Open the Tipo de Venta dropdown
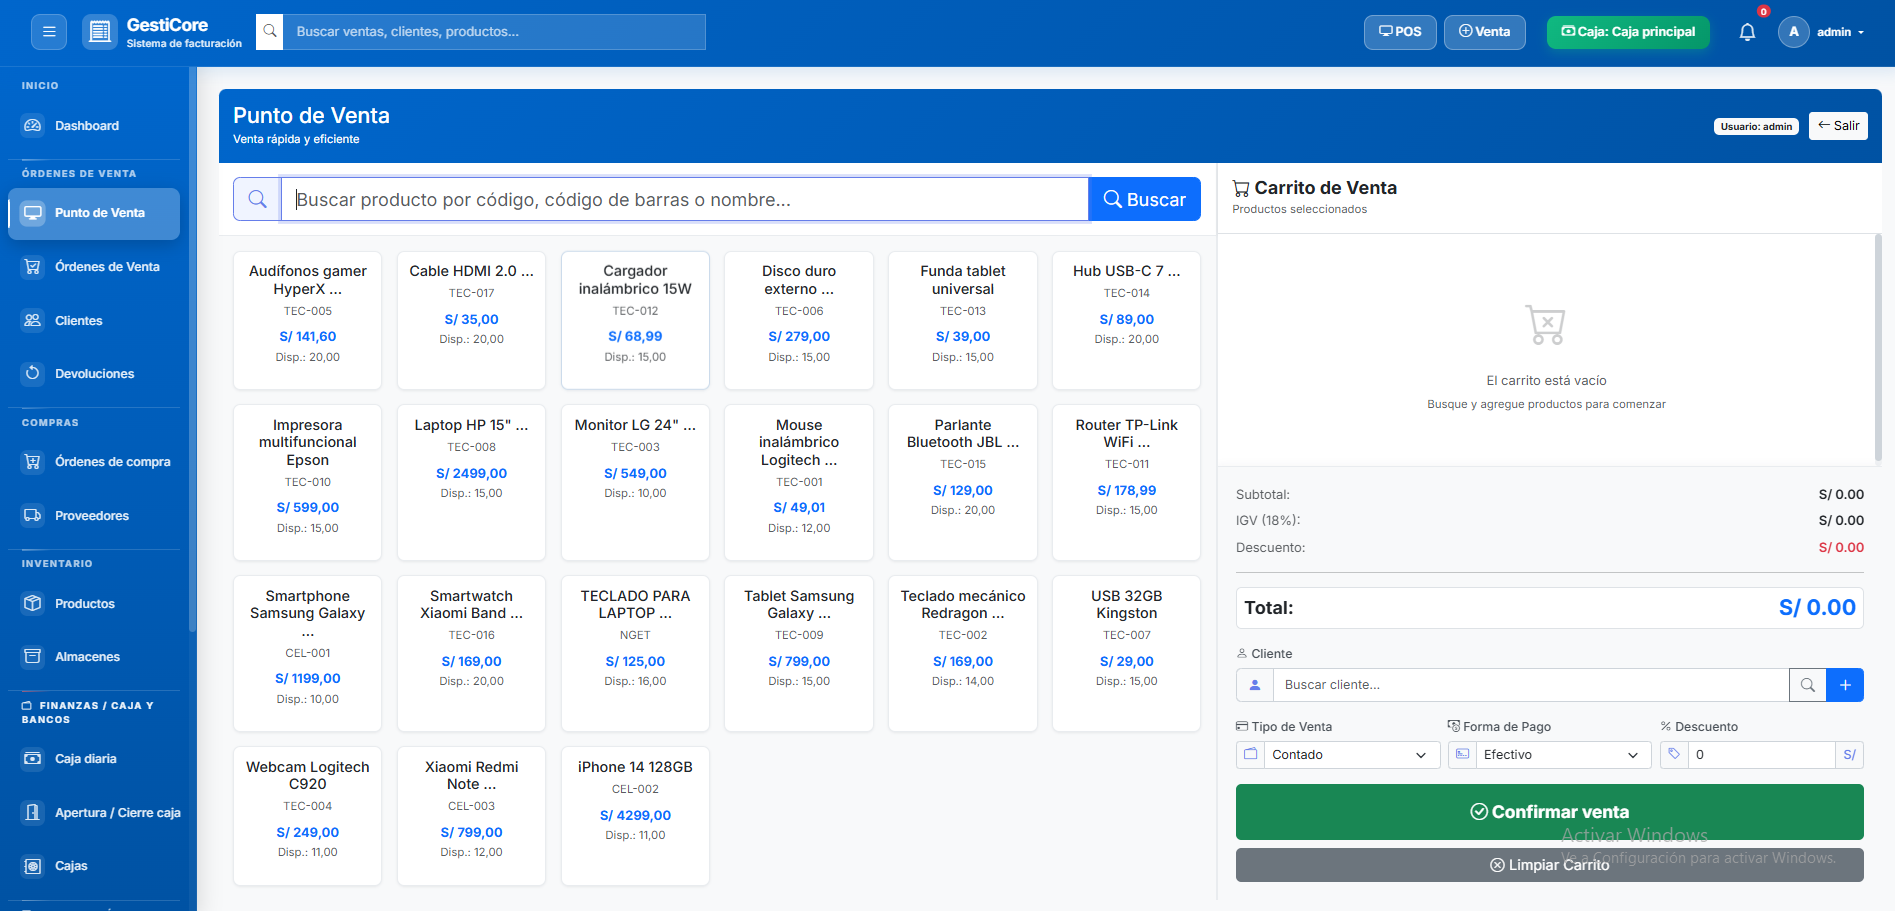This screenshot has height=911, width=1895. click(x=1352, y=755)
